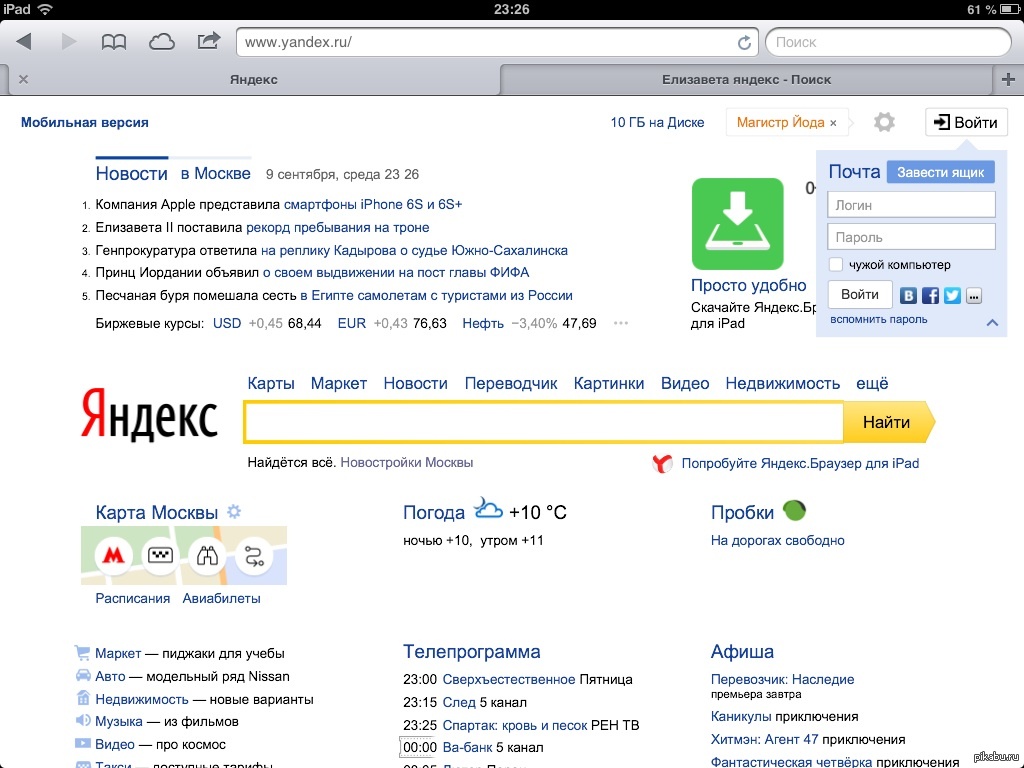Click Завести ящик button
This screenshot has width=1024, height=768.
tap(940, 172)
